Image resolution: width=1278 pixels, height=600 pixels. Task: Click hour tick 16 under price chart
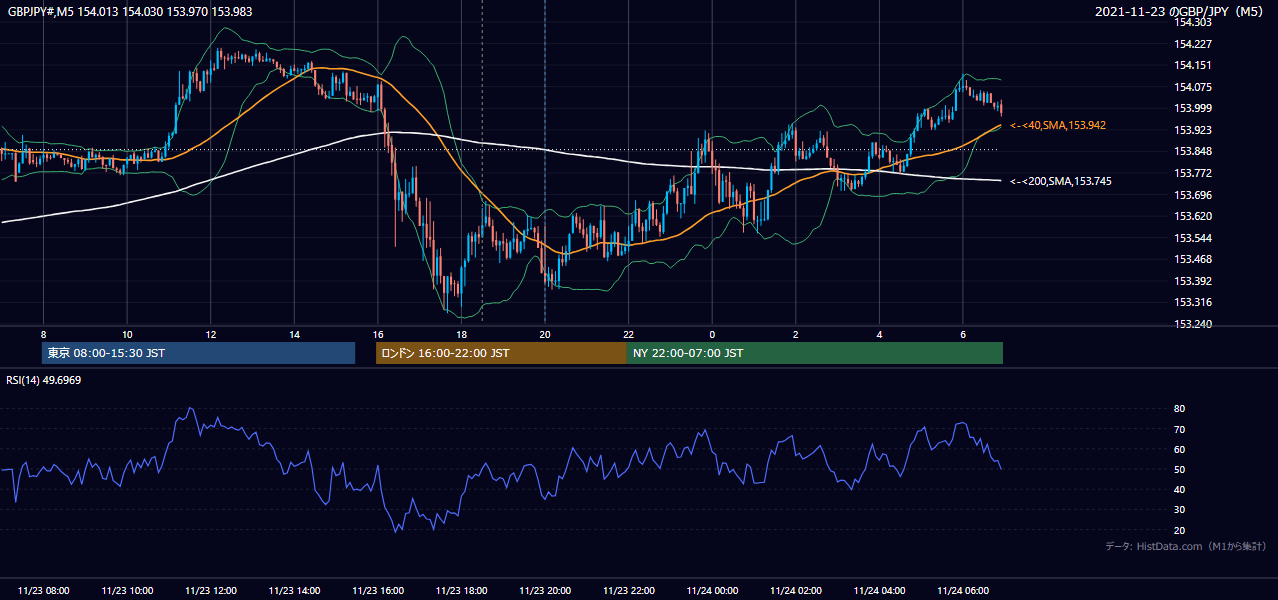click(377, 334)
